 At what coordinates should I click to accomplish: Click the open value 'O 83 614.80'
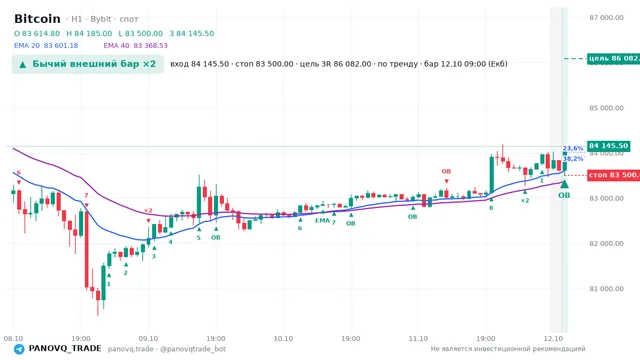point(37,33)
